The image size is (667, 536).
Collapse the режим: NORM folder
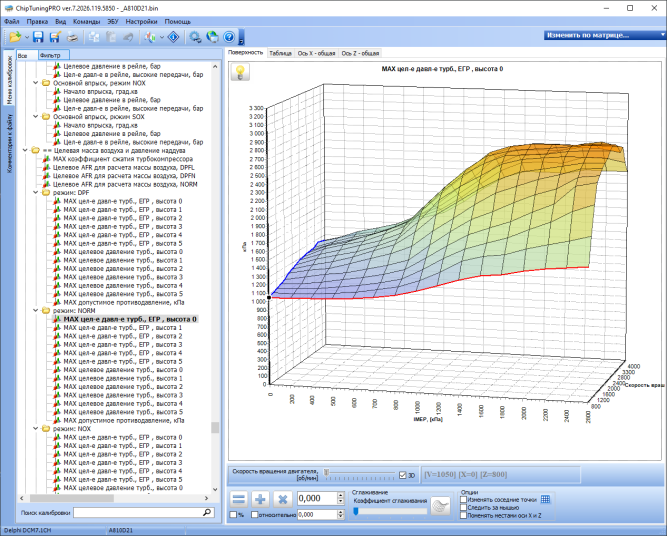(x=36, y=311)
